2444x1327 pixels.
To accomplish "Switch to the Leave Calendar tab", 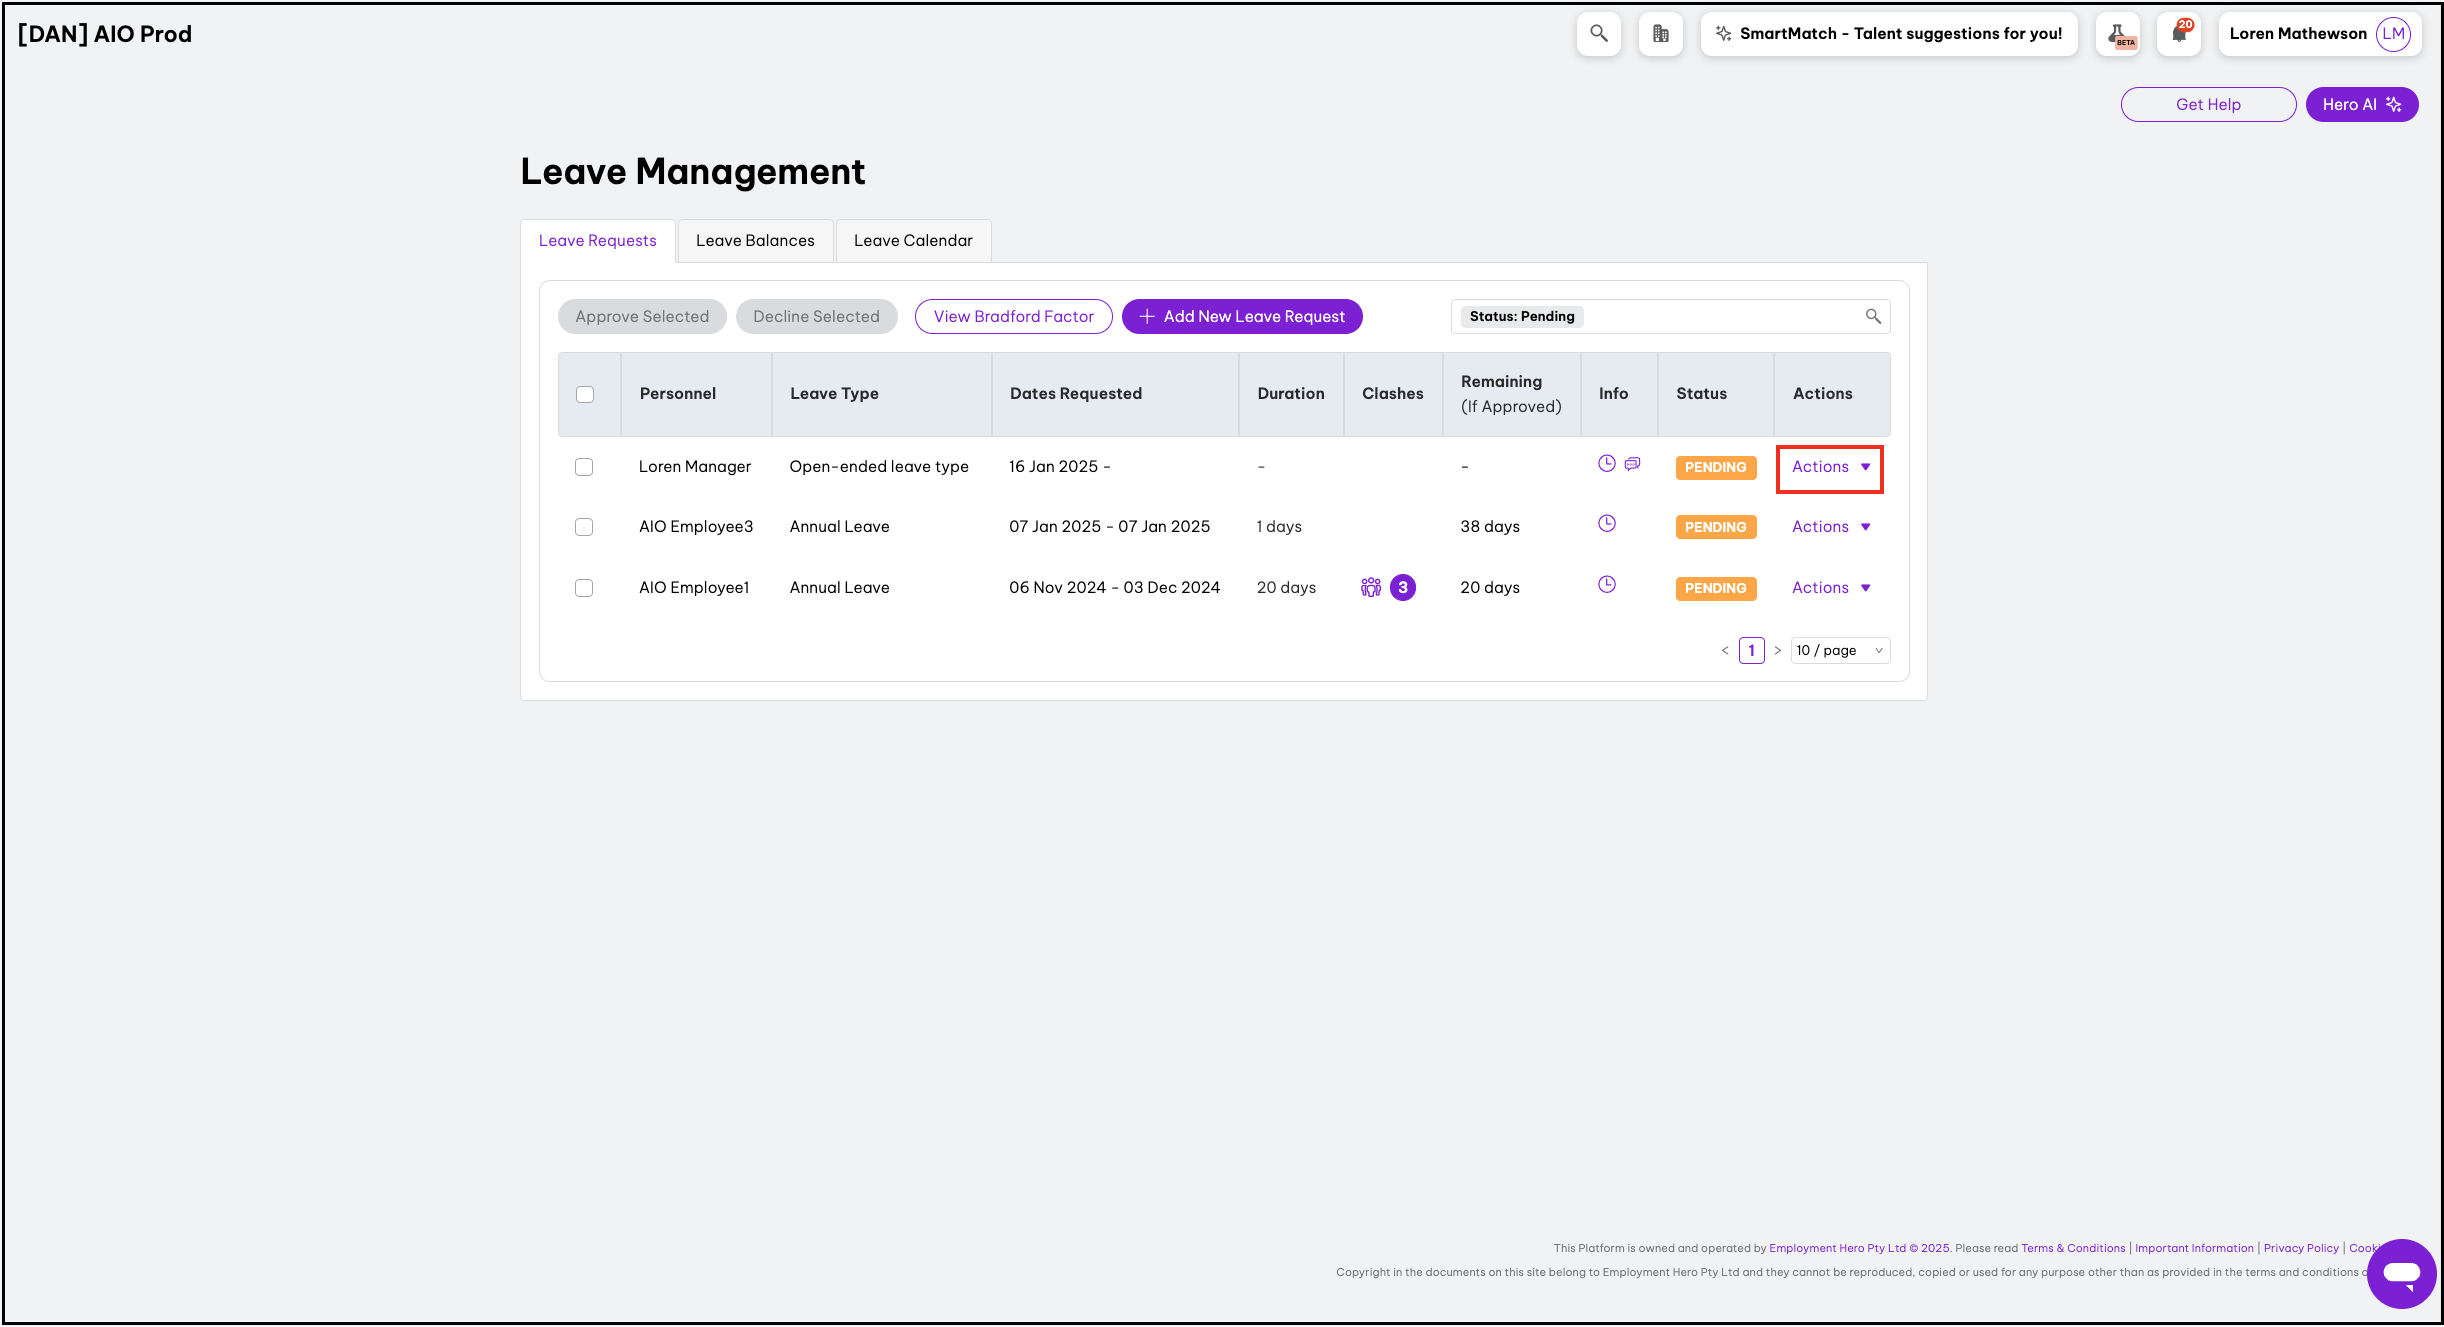I will 912,241.
